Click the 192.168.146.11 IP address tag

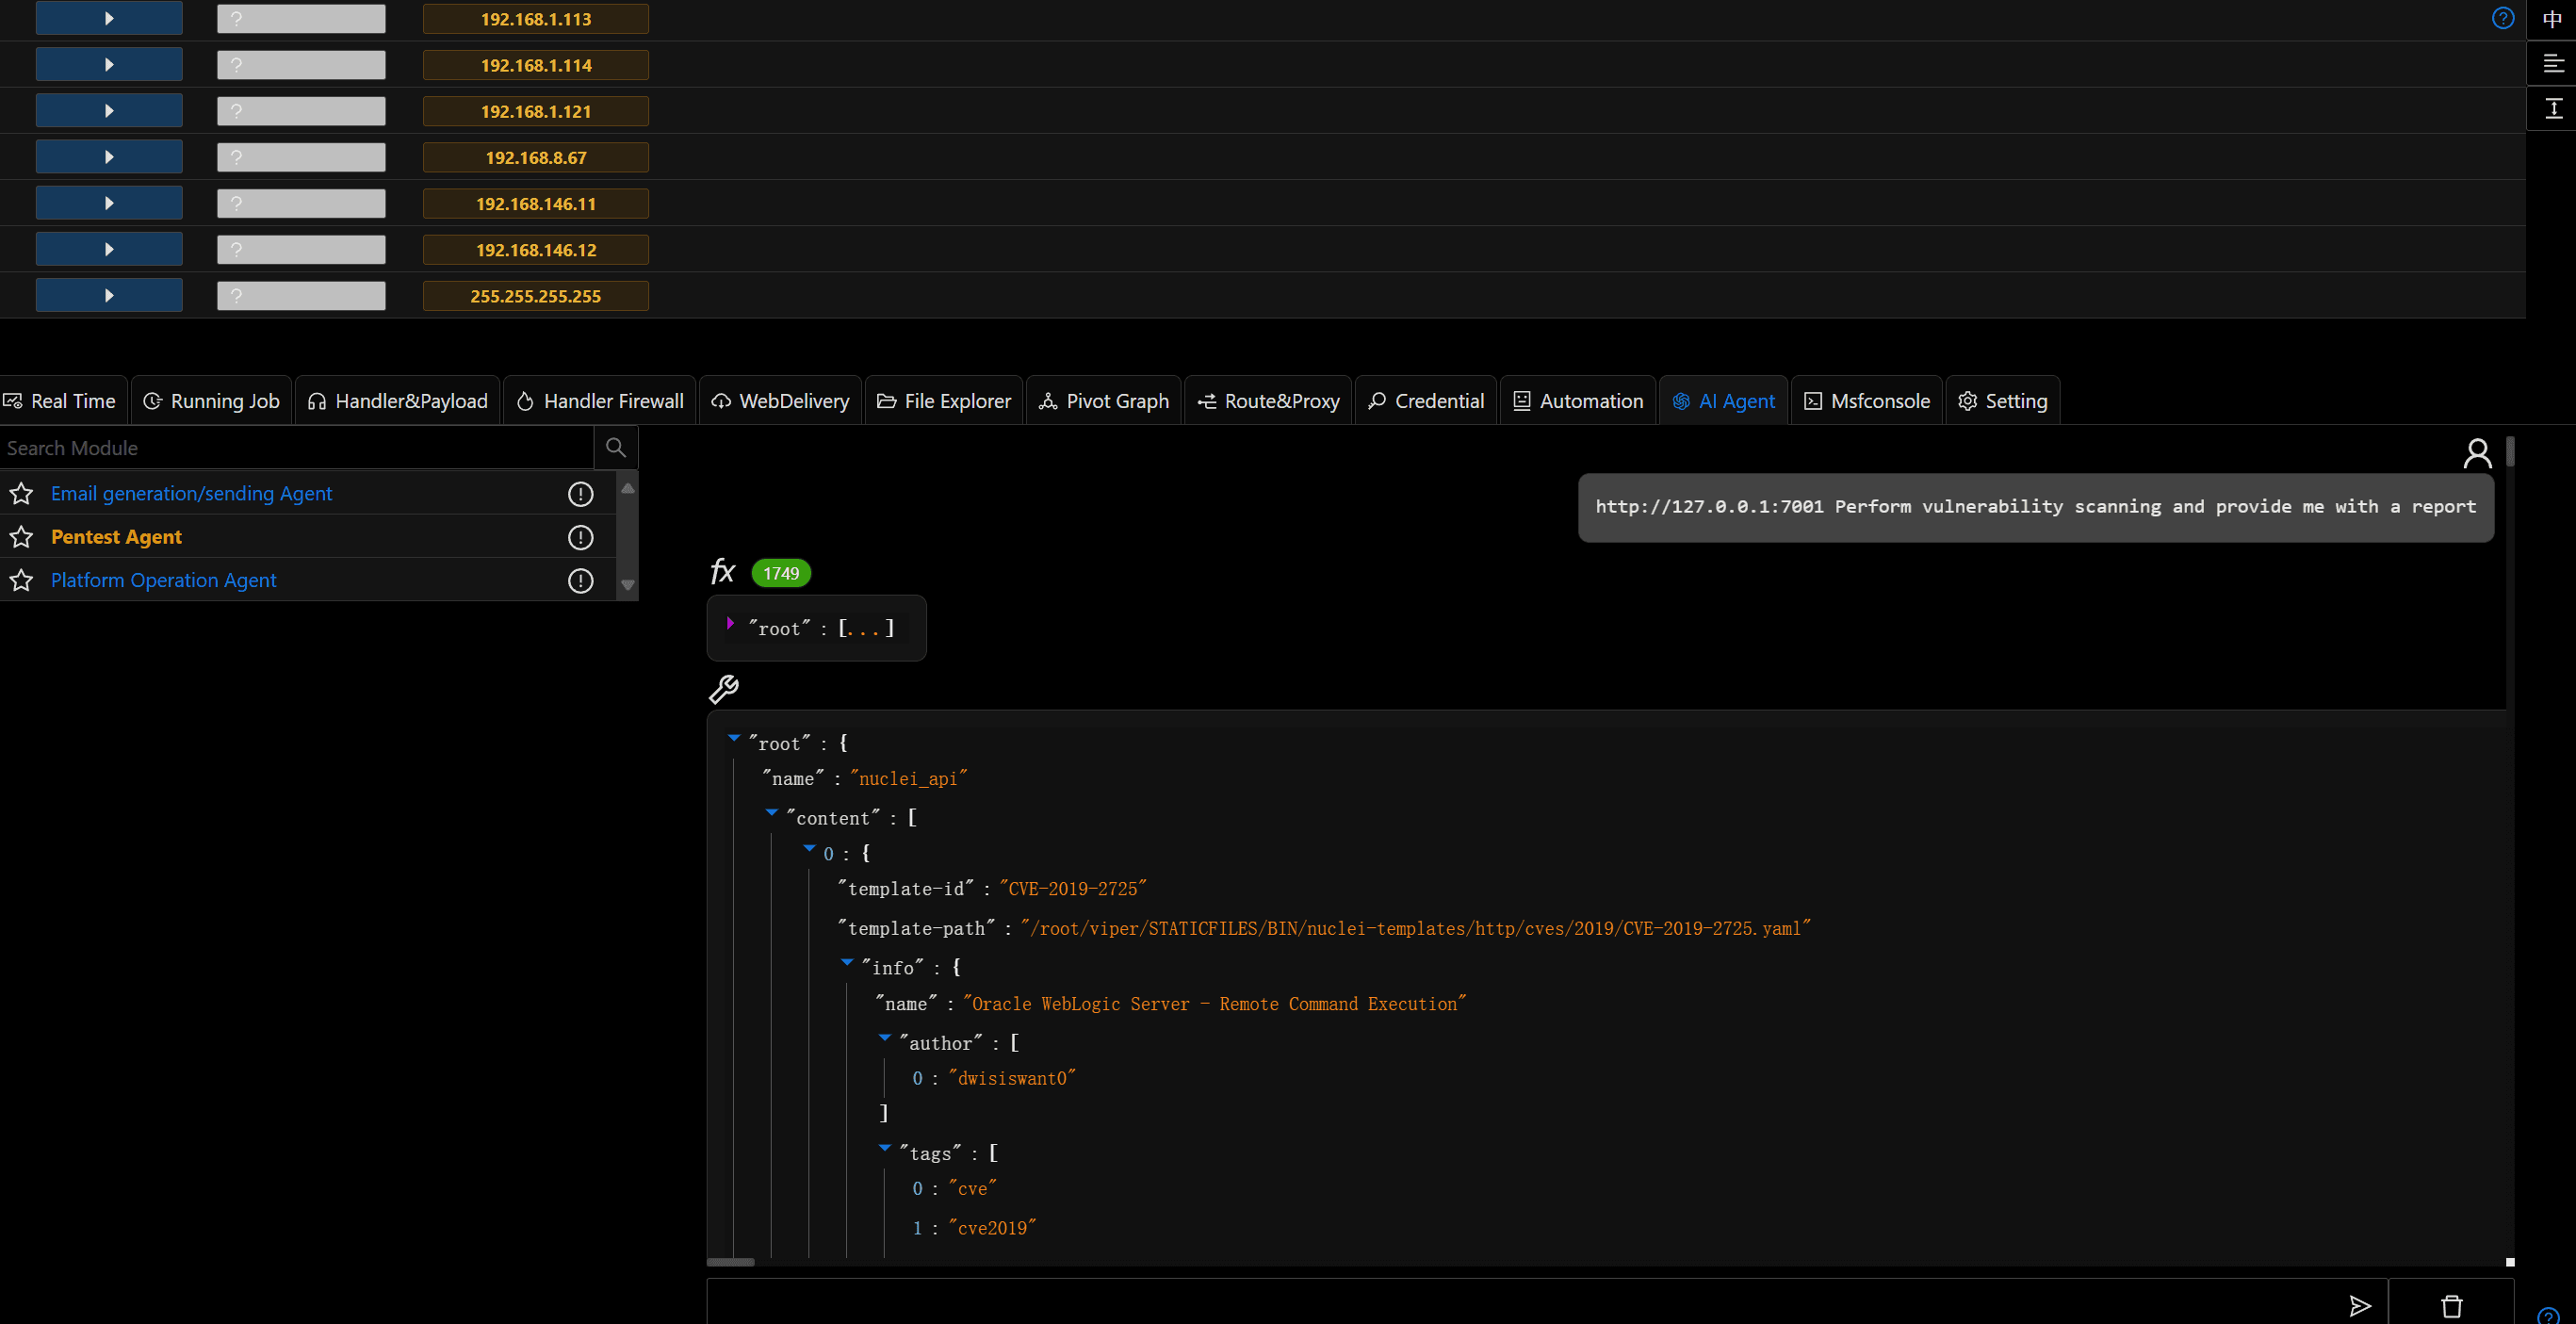coord(536,203)
